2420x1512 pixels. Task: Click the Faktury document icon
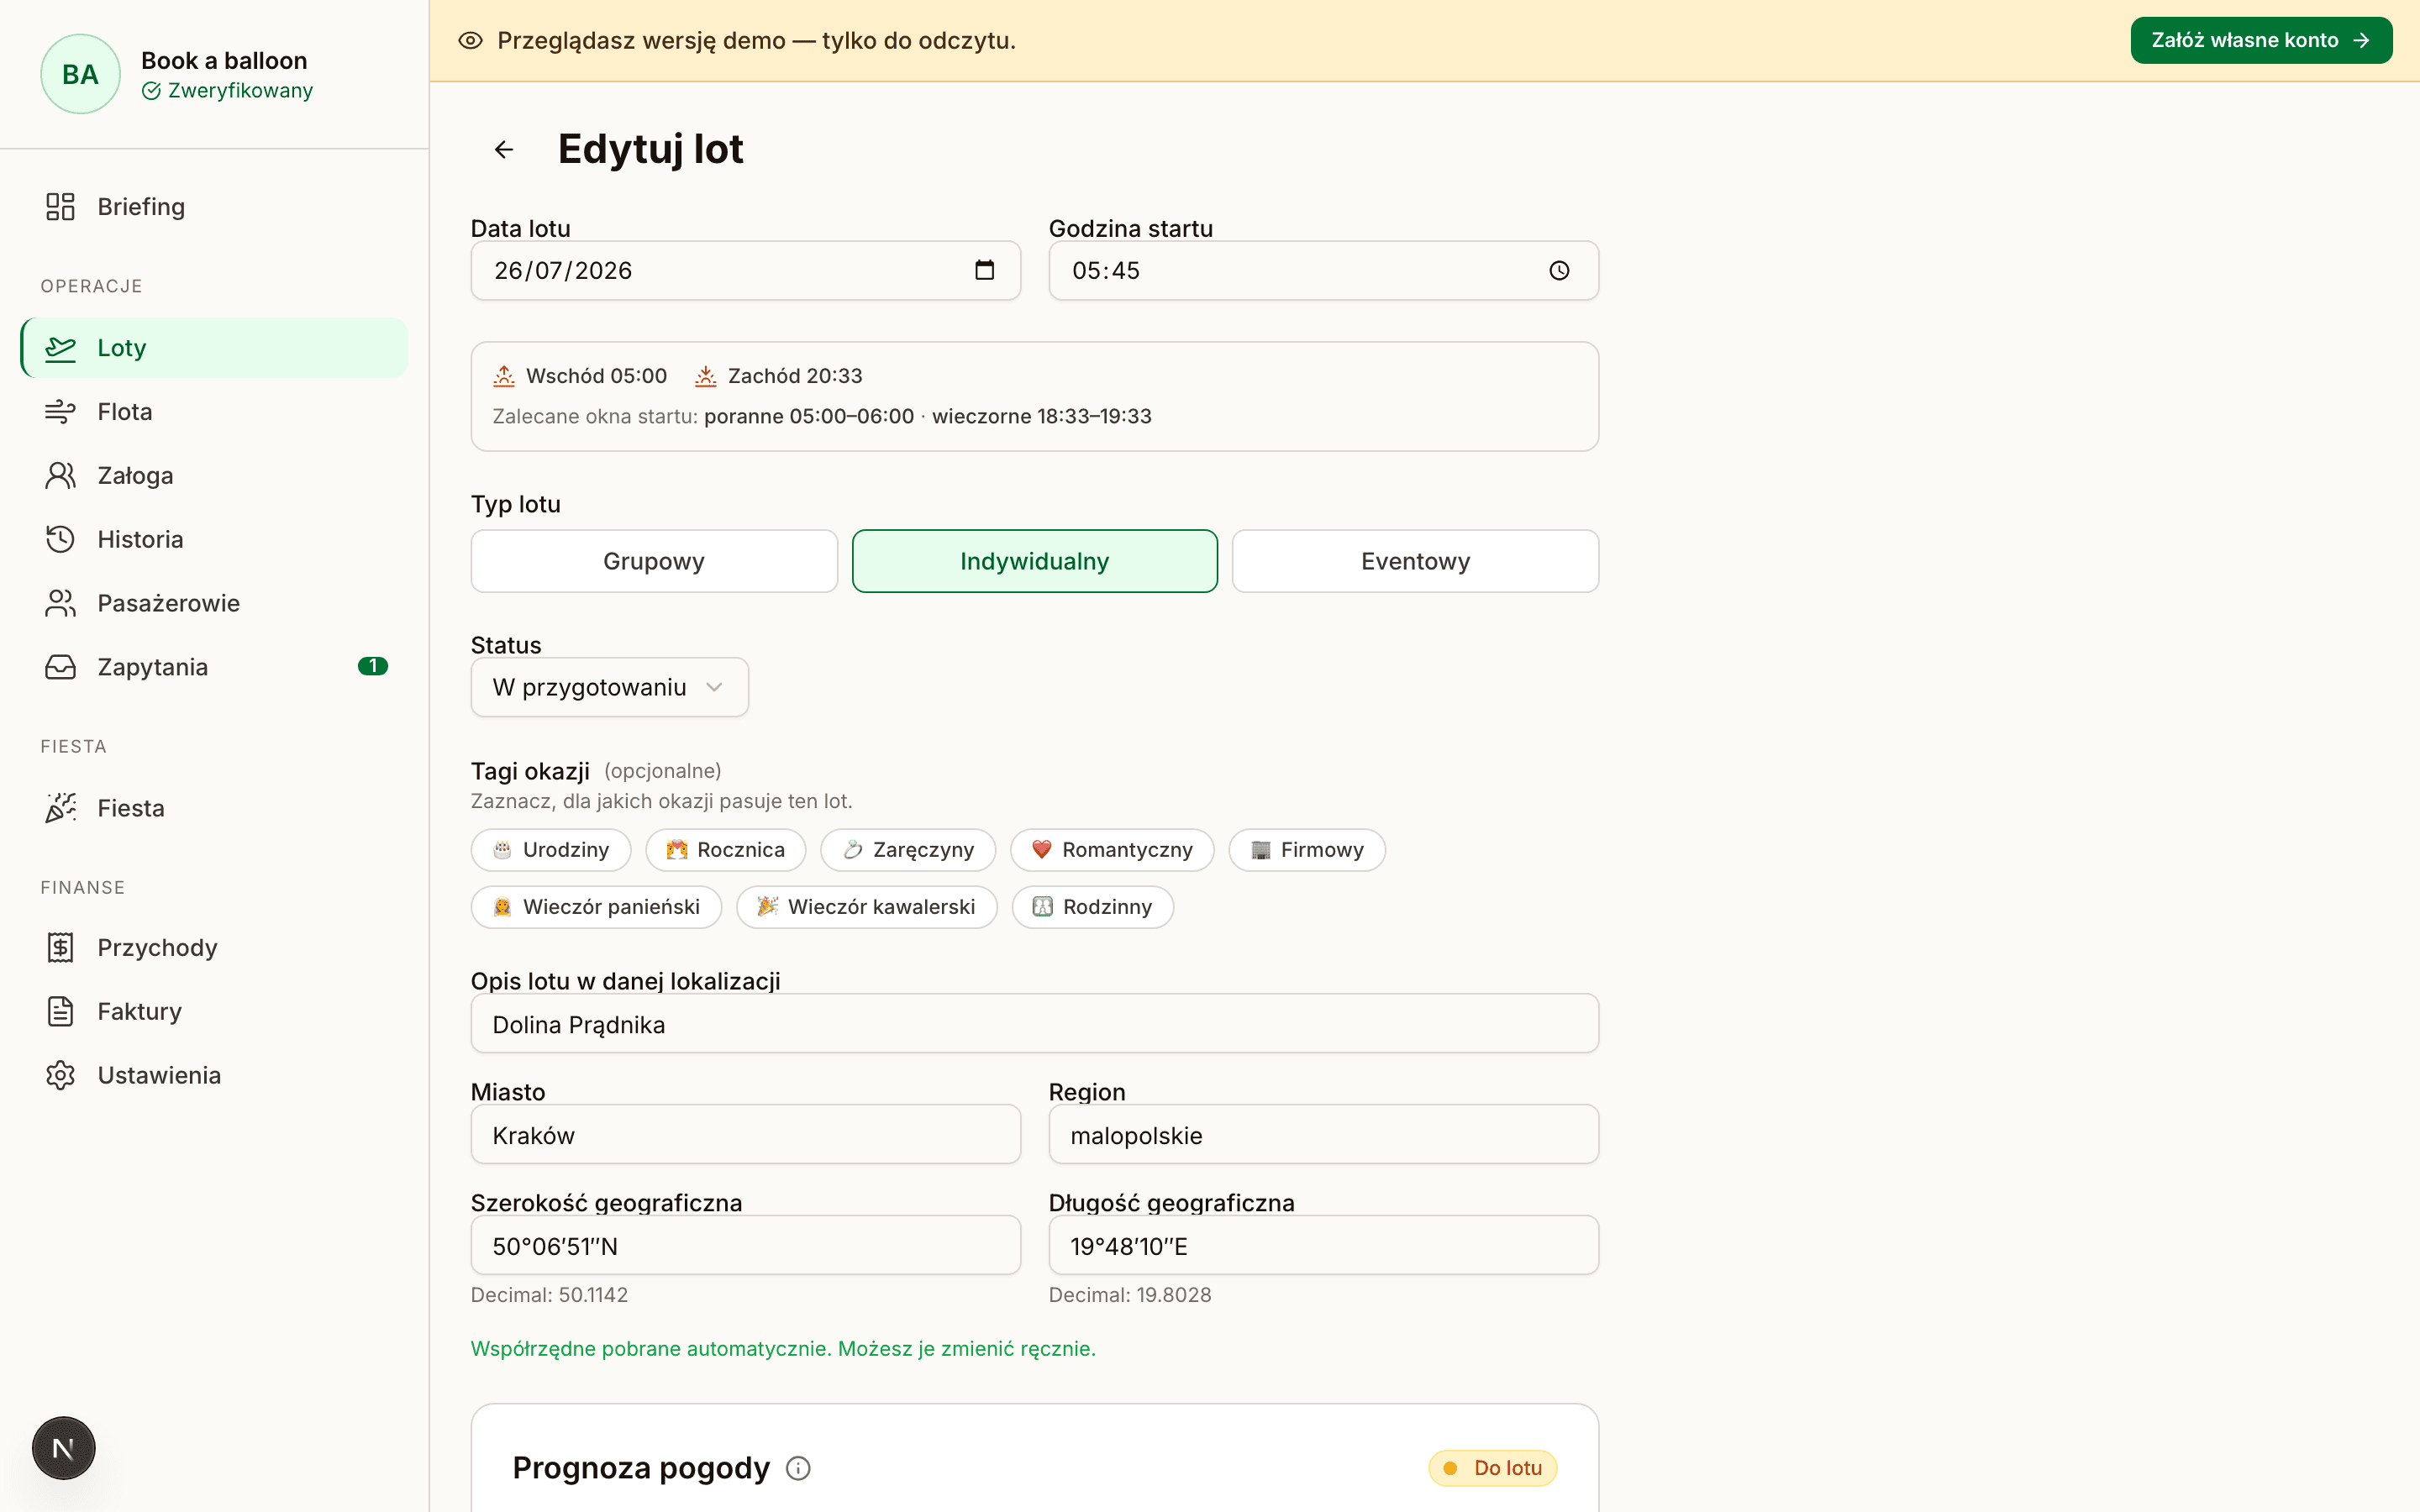(60, 1012)
